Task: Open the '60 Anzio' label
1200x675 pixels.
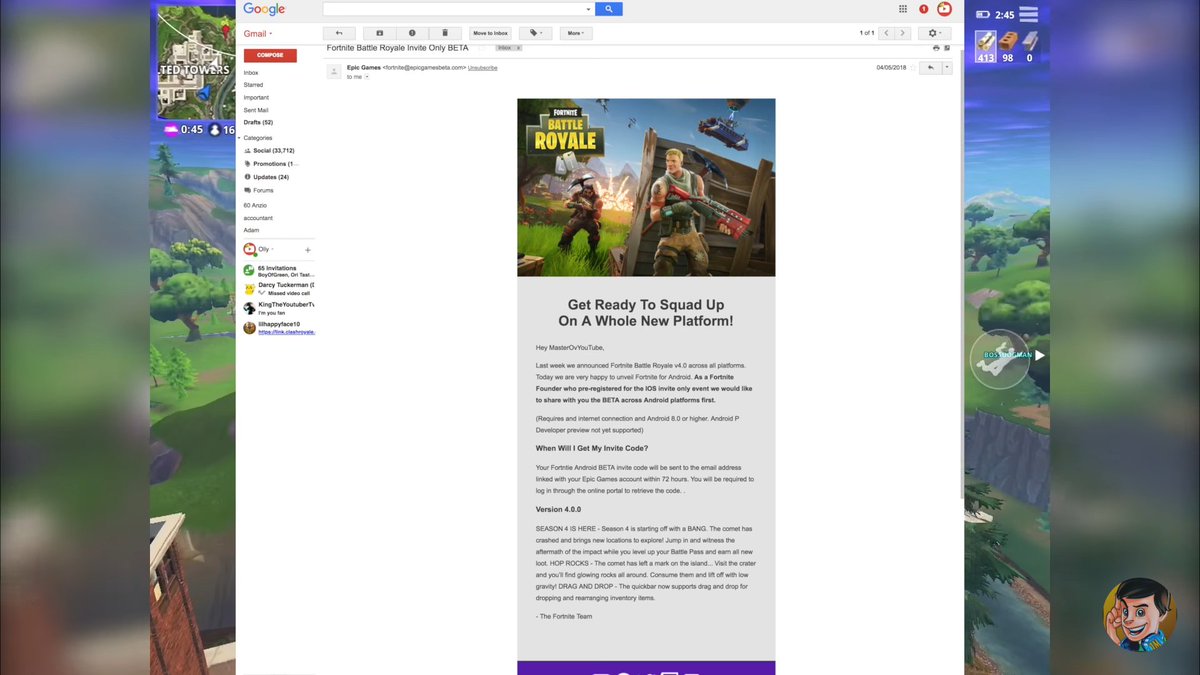Action: point(255,205)
